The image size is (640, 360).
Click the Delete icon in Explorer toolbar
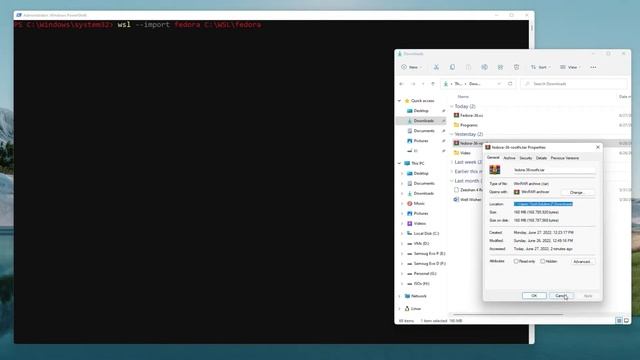pos(516,67)
